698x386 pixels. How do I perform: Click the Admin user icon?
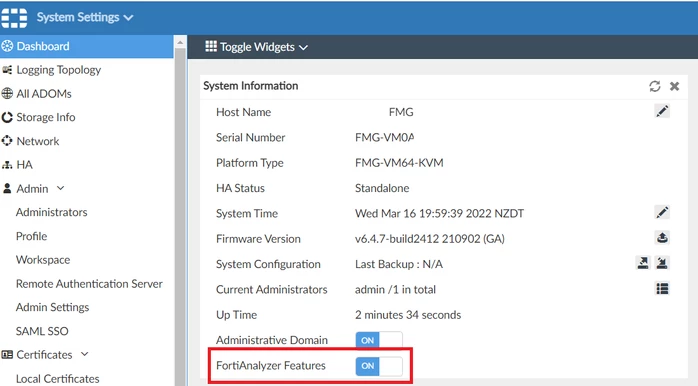click(7, 188)
